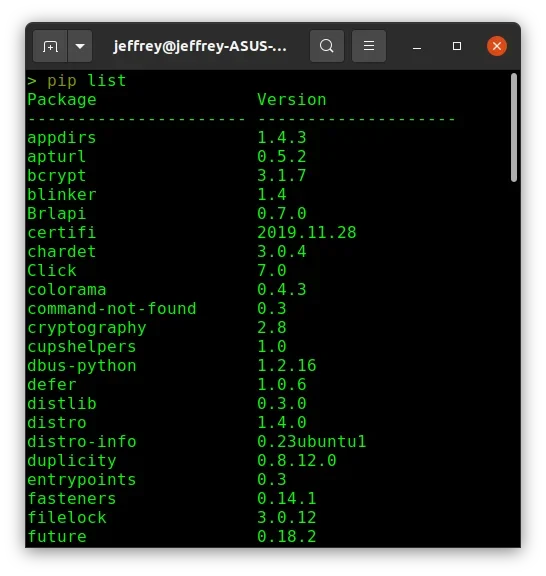Click the terminal vertical scrollbar handle
Screen dimensions: 546x576
click(x=514, y=127)
